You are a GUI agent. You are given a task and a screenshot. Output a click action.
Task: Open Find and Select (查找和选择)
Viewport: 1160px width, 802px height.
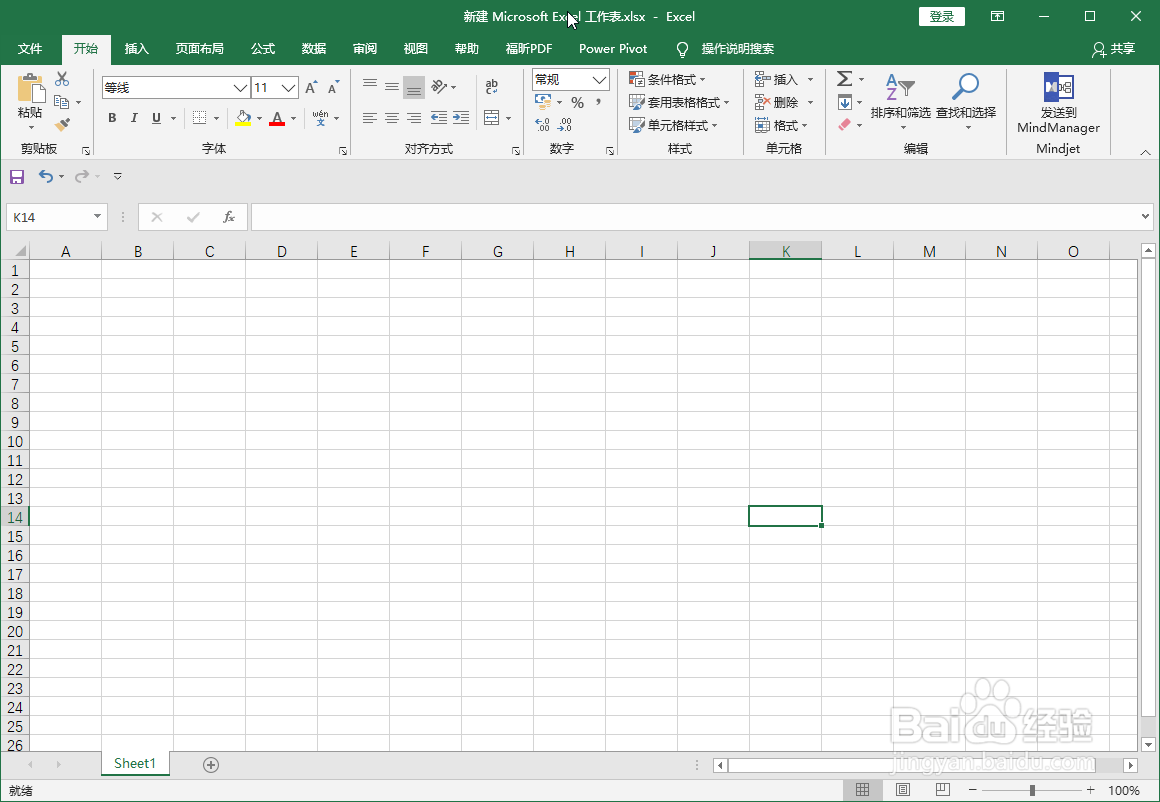coord(966,100)
